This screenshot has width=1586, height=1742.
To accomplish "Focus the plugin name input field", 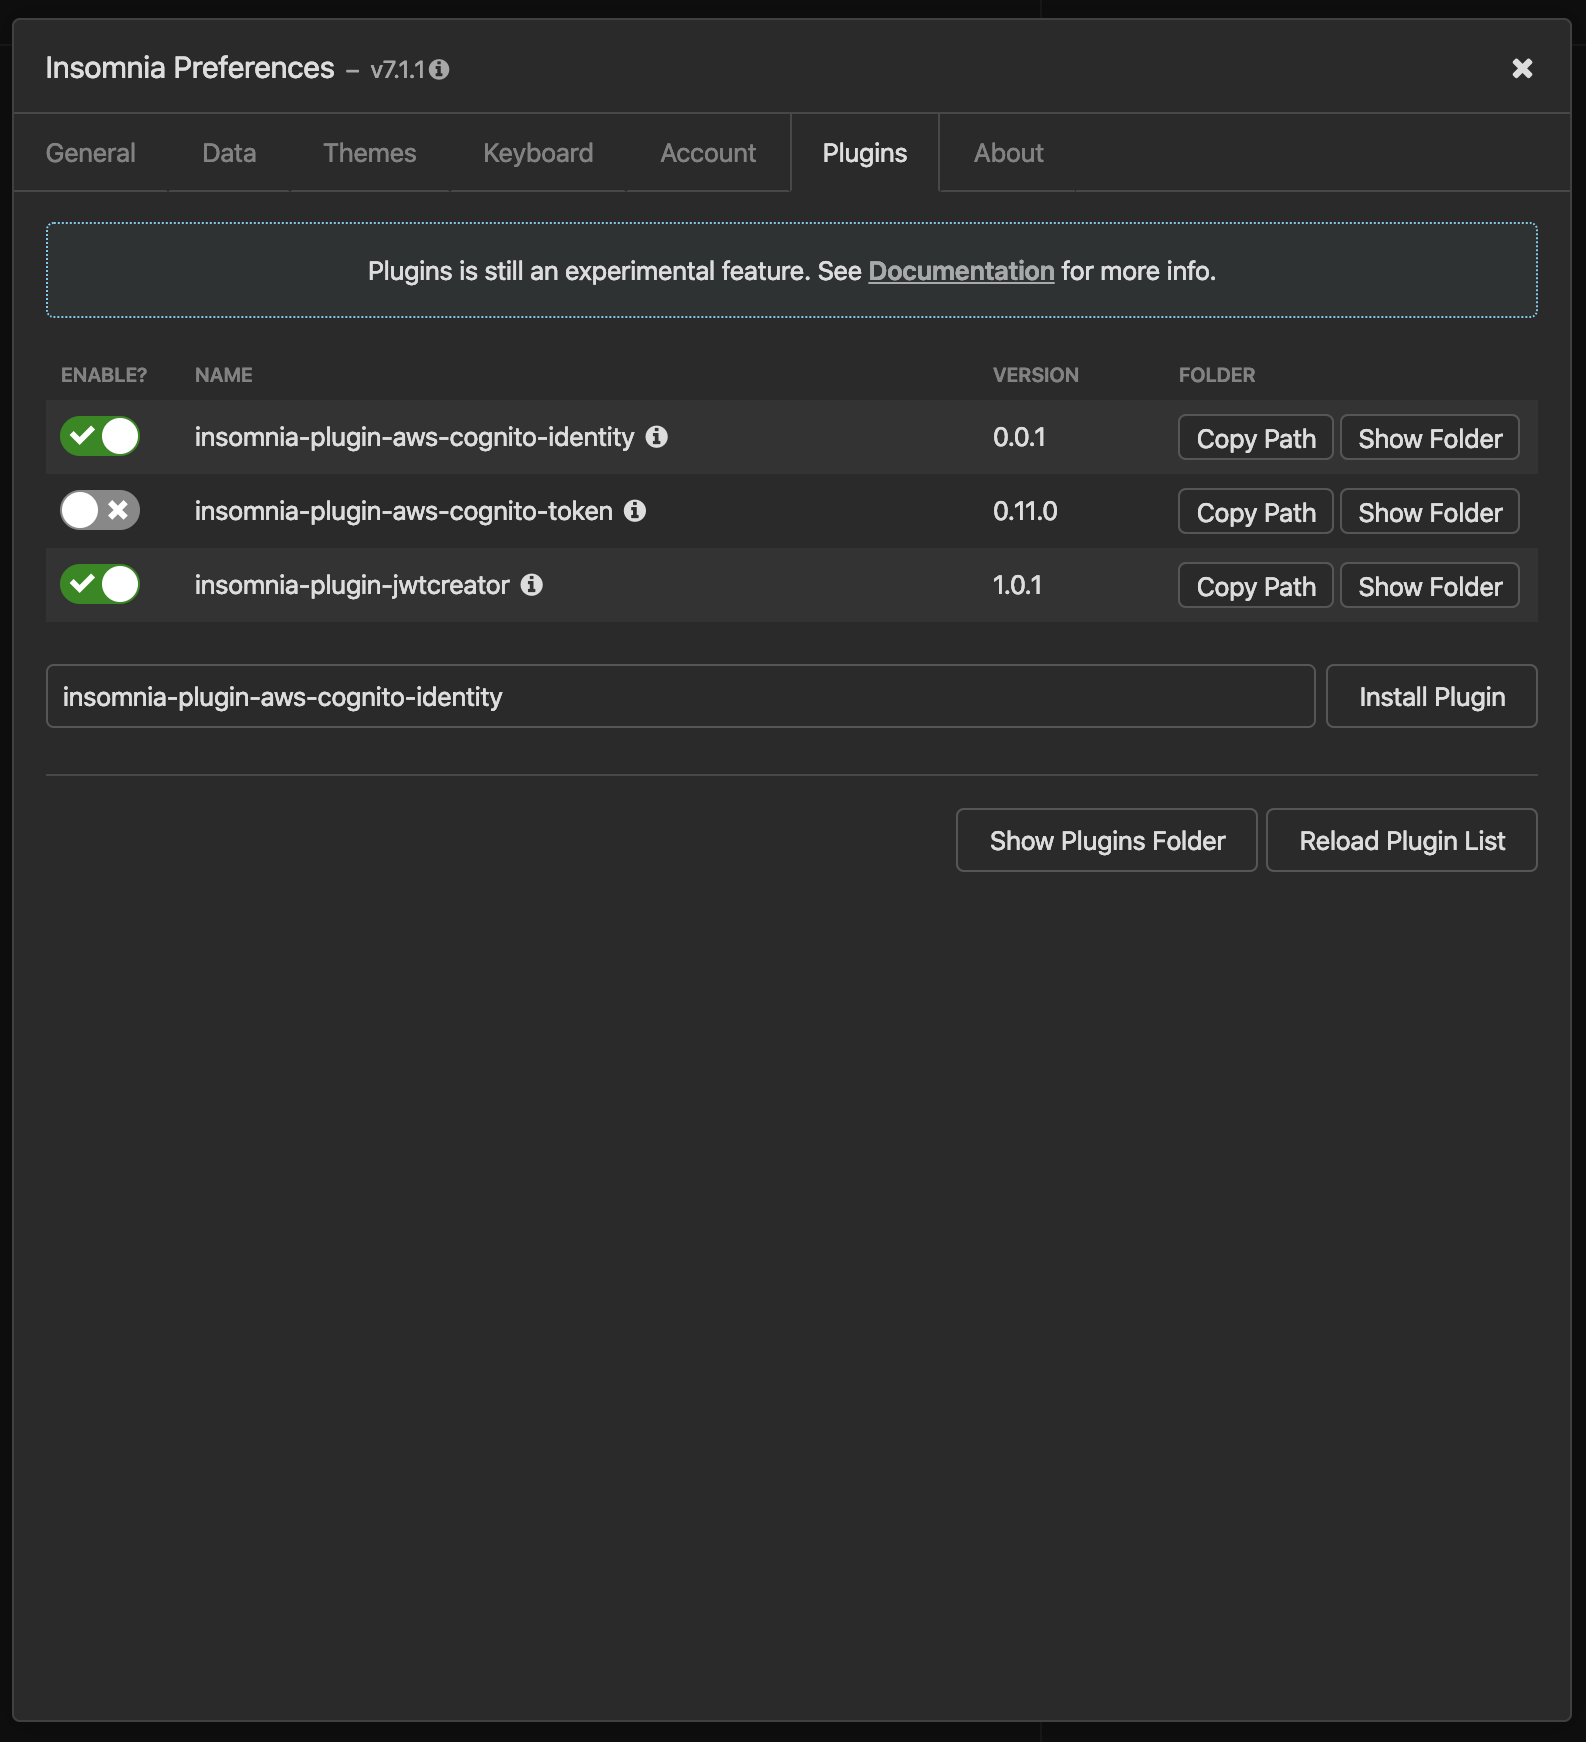I will 681,696.
